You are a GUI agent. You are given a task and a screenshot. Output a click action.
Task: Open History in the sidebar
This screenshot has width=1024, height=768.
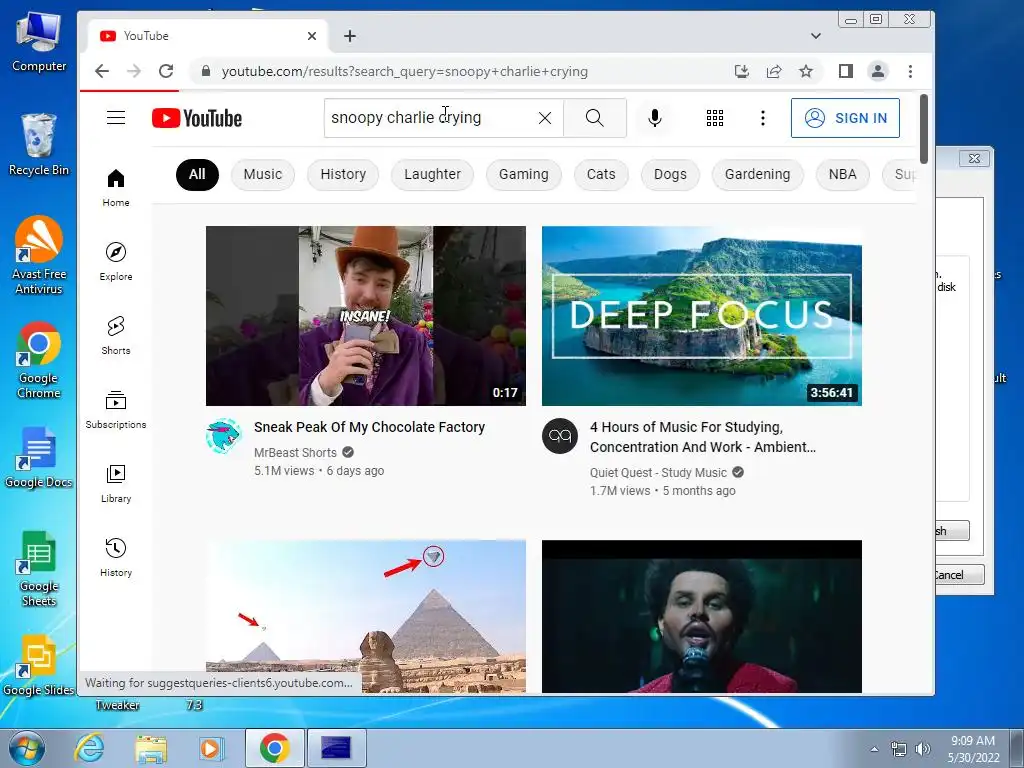116,557
